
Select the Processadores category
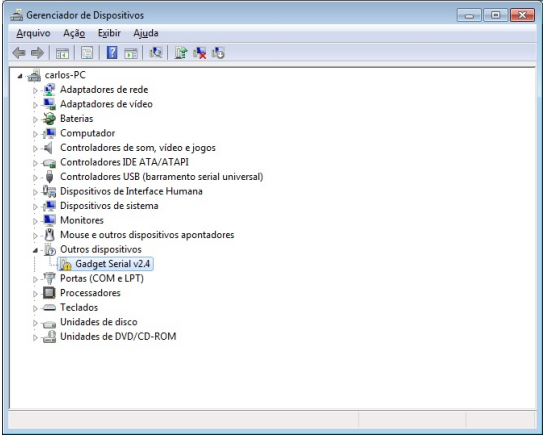coord(90,293)
